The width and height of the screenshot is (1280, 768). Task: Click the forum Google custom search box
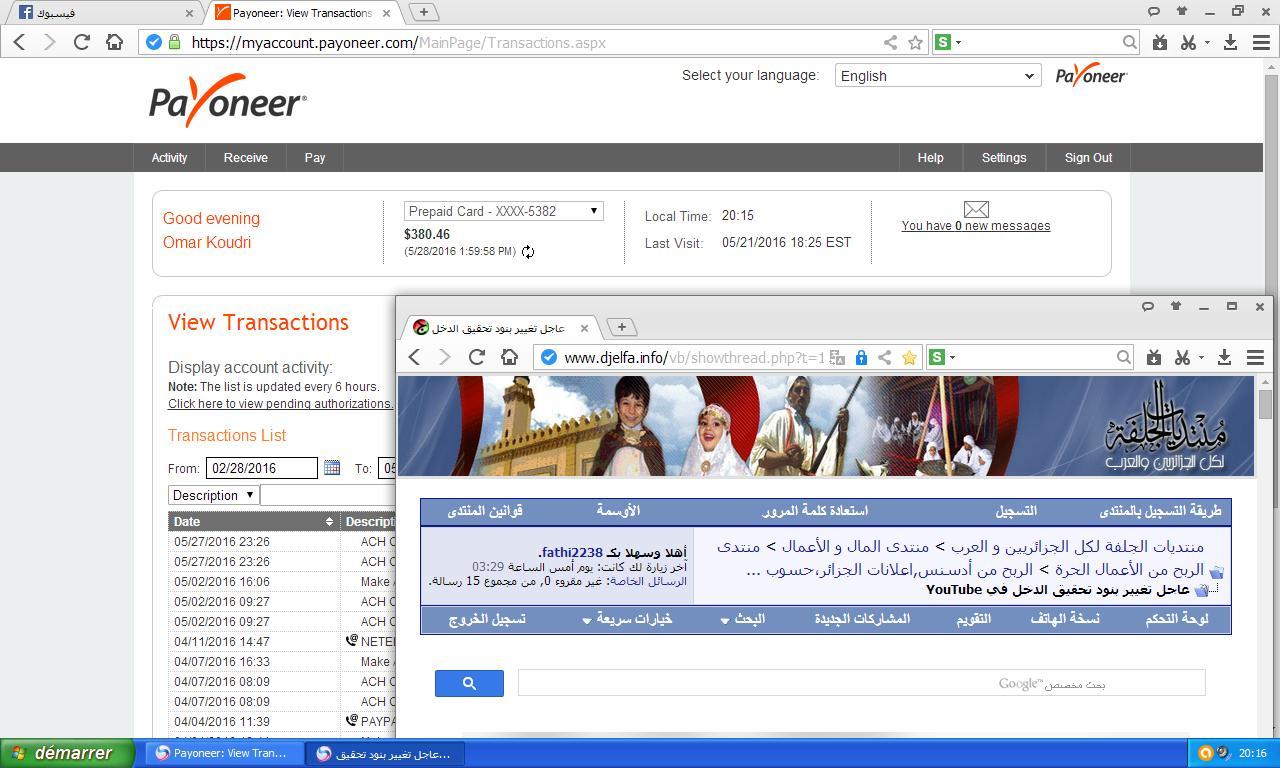[861, 683]
